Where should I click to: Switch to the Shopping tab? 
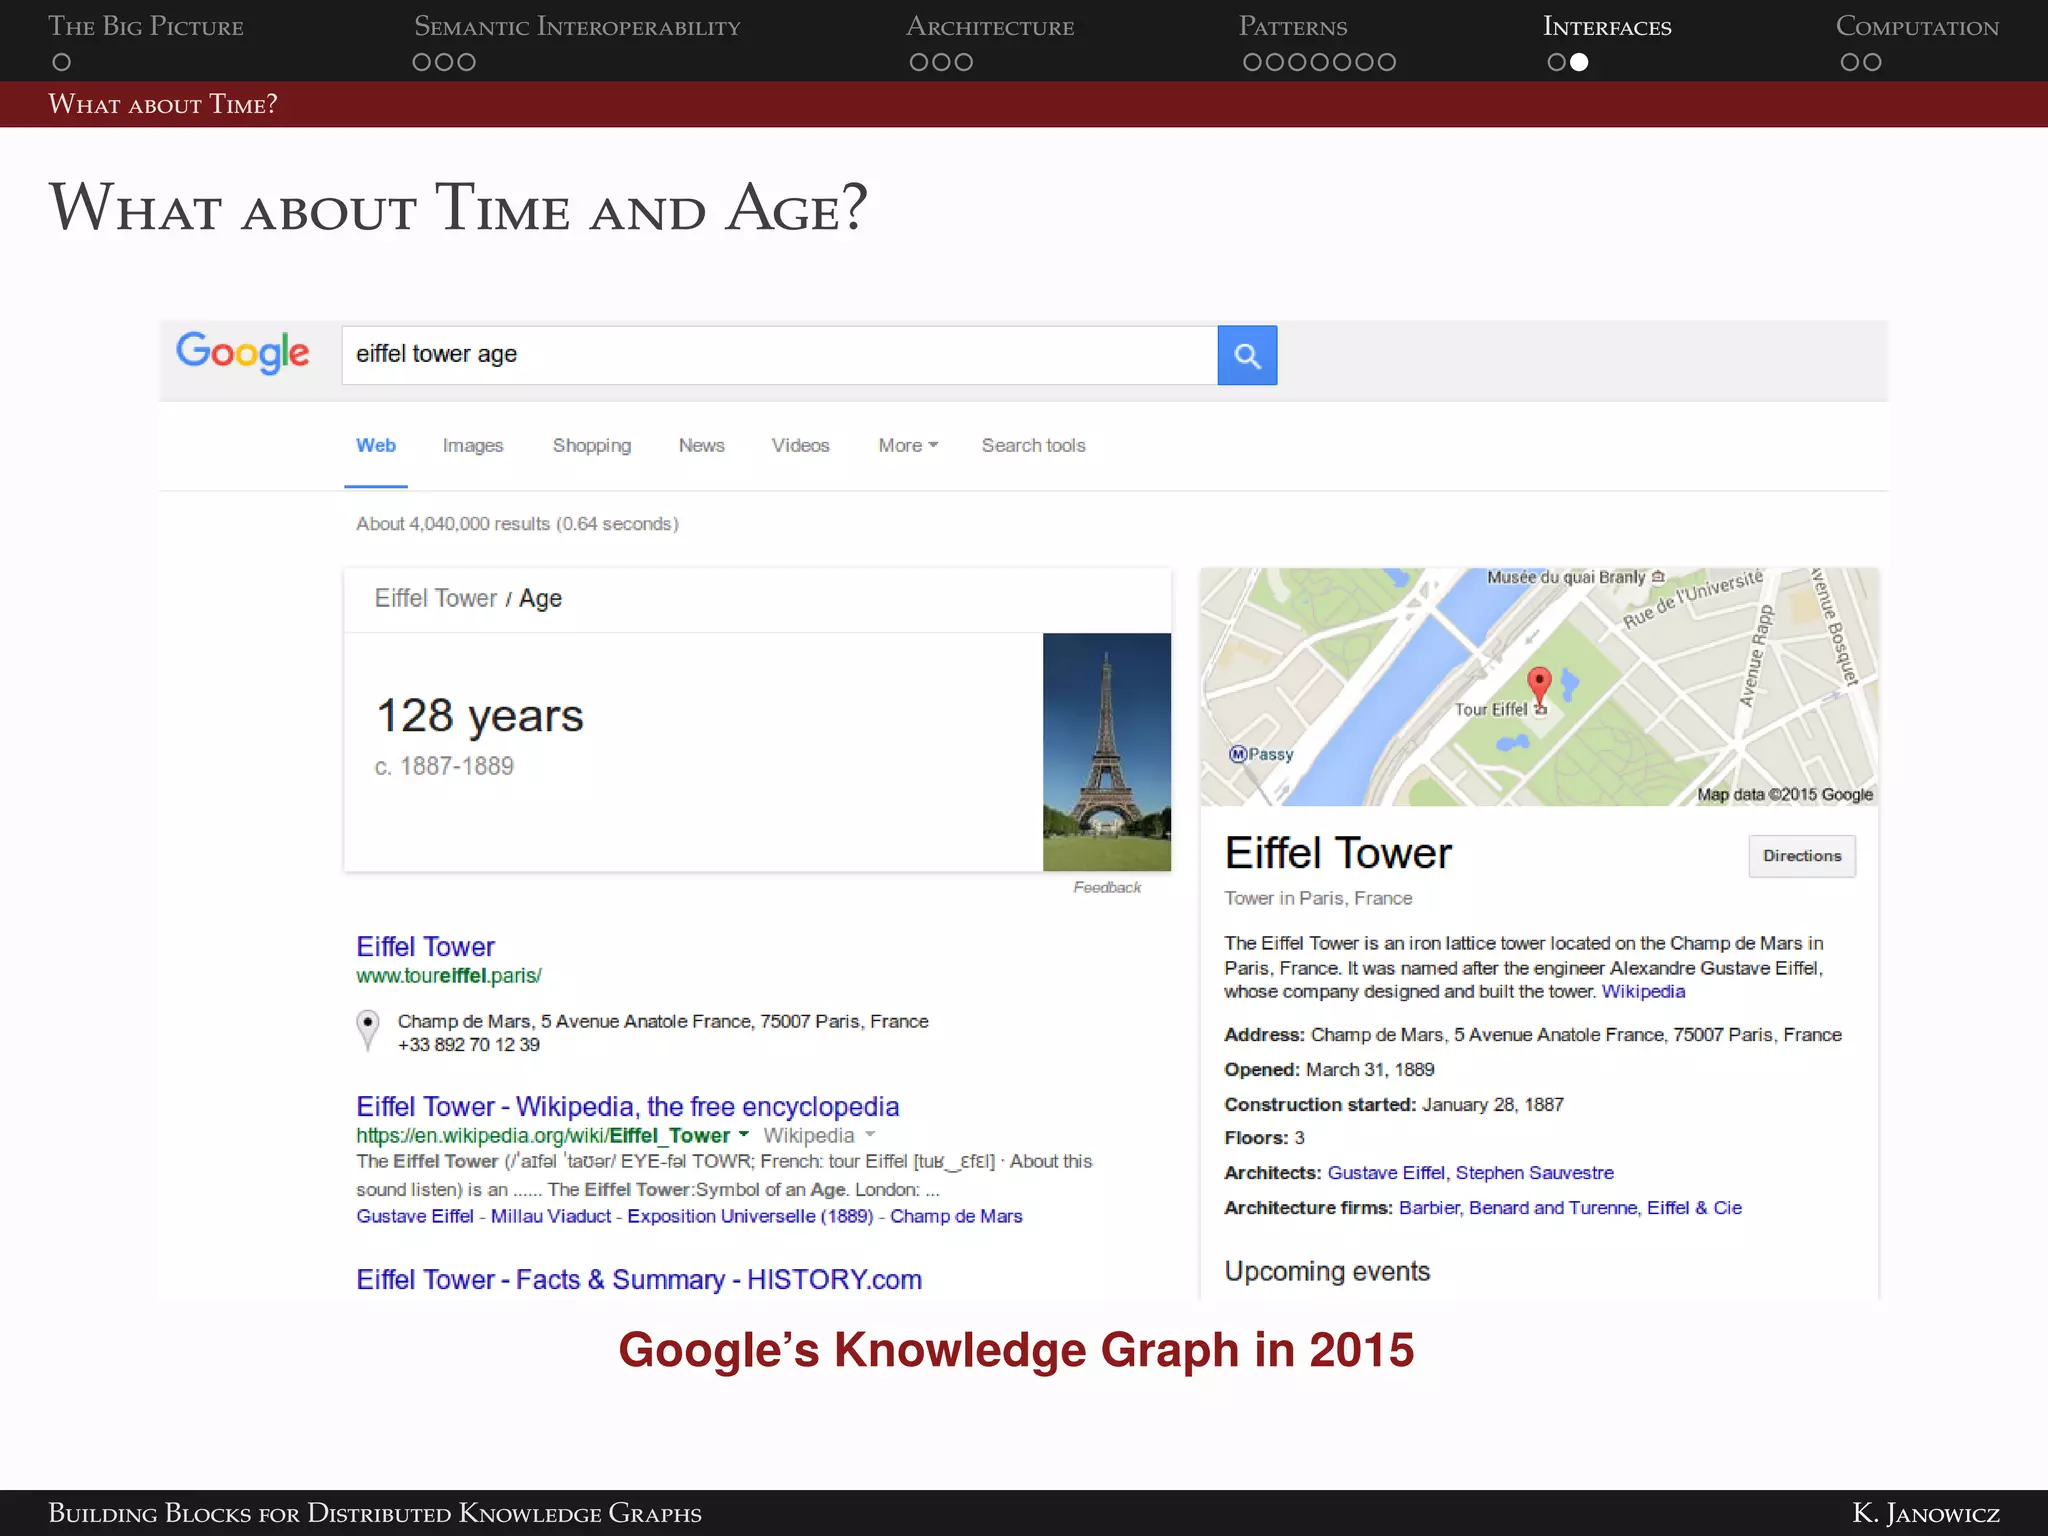[592, 446]
